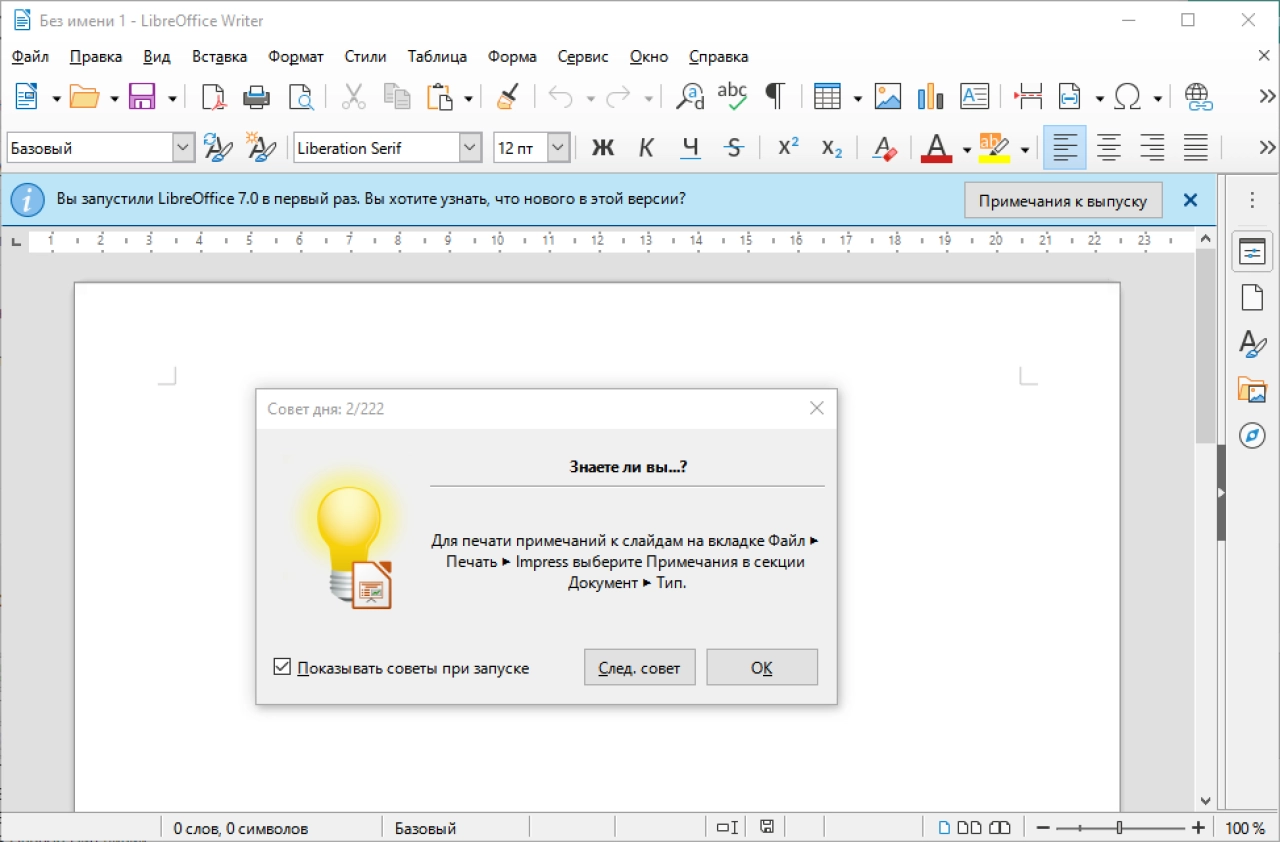Toggle subscript x₂ formatting
Viewport: 1280px width, 842px height.
click(832, 148)
